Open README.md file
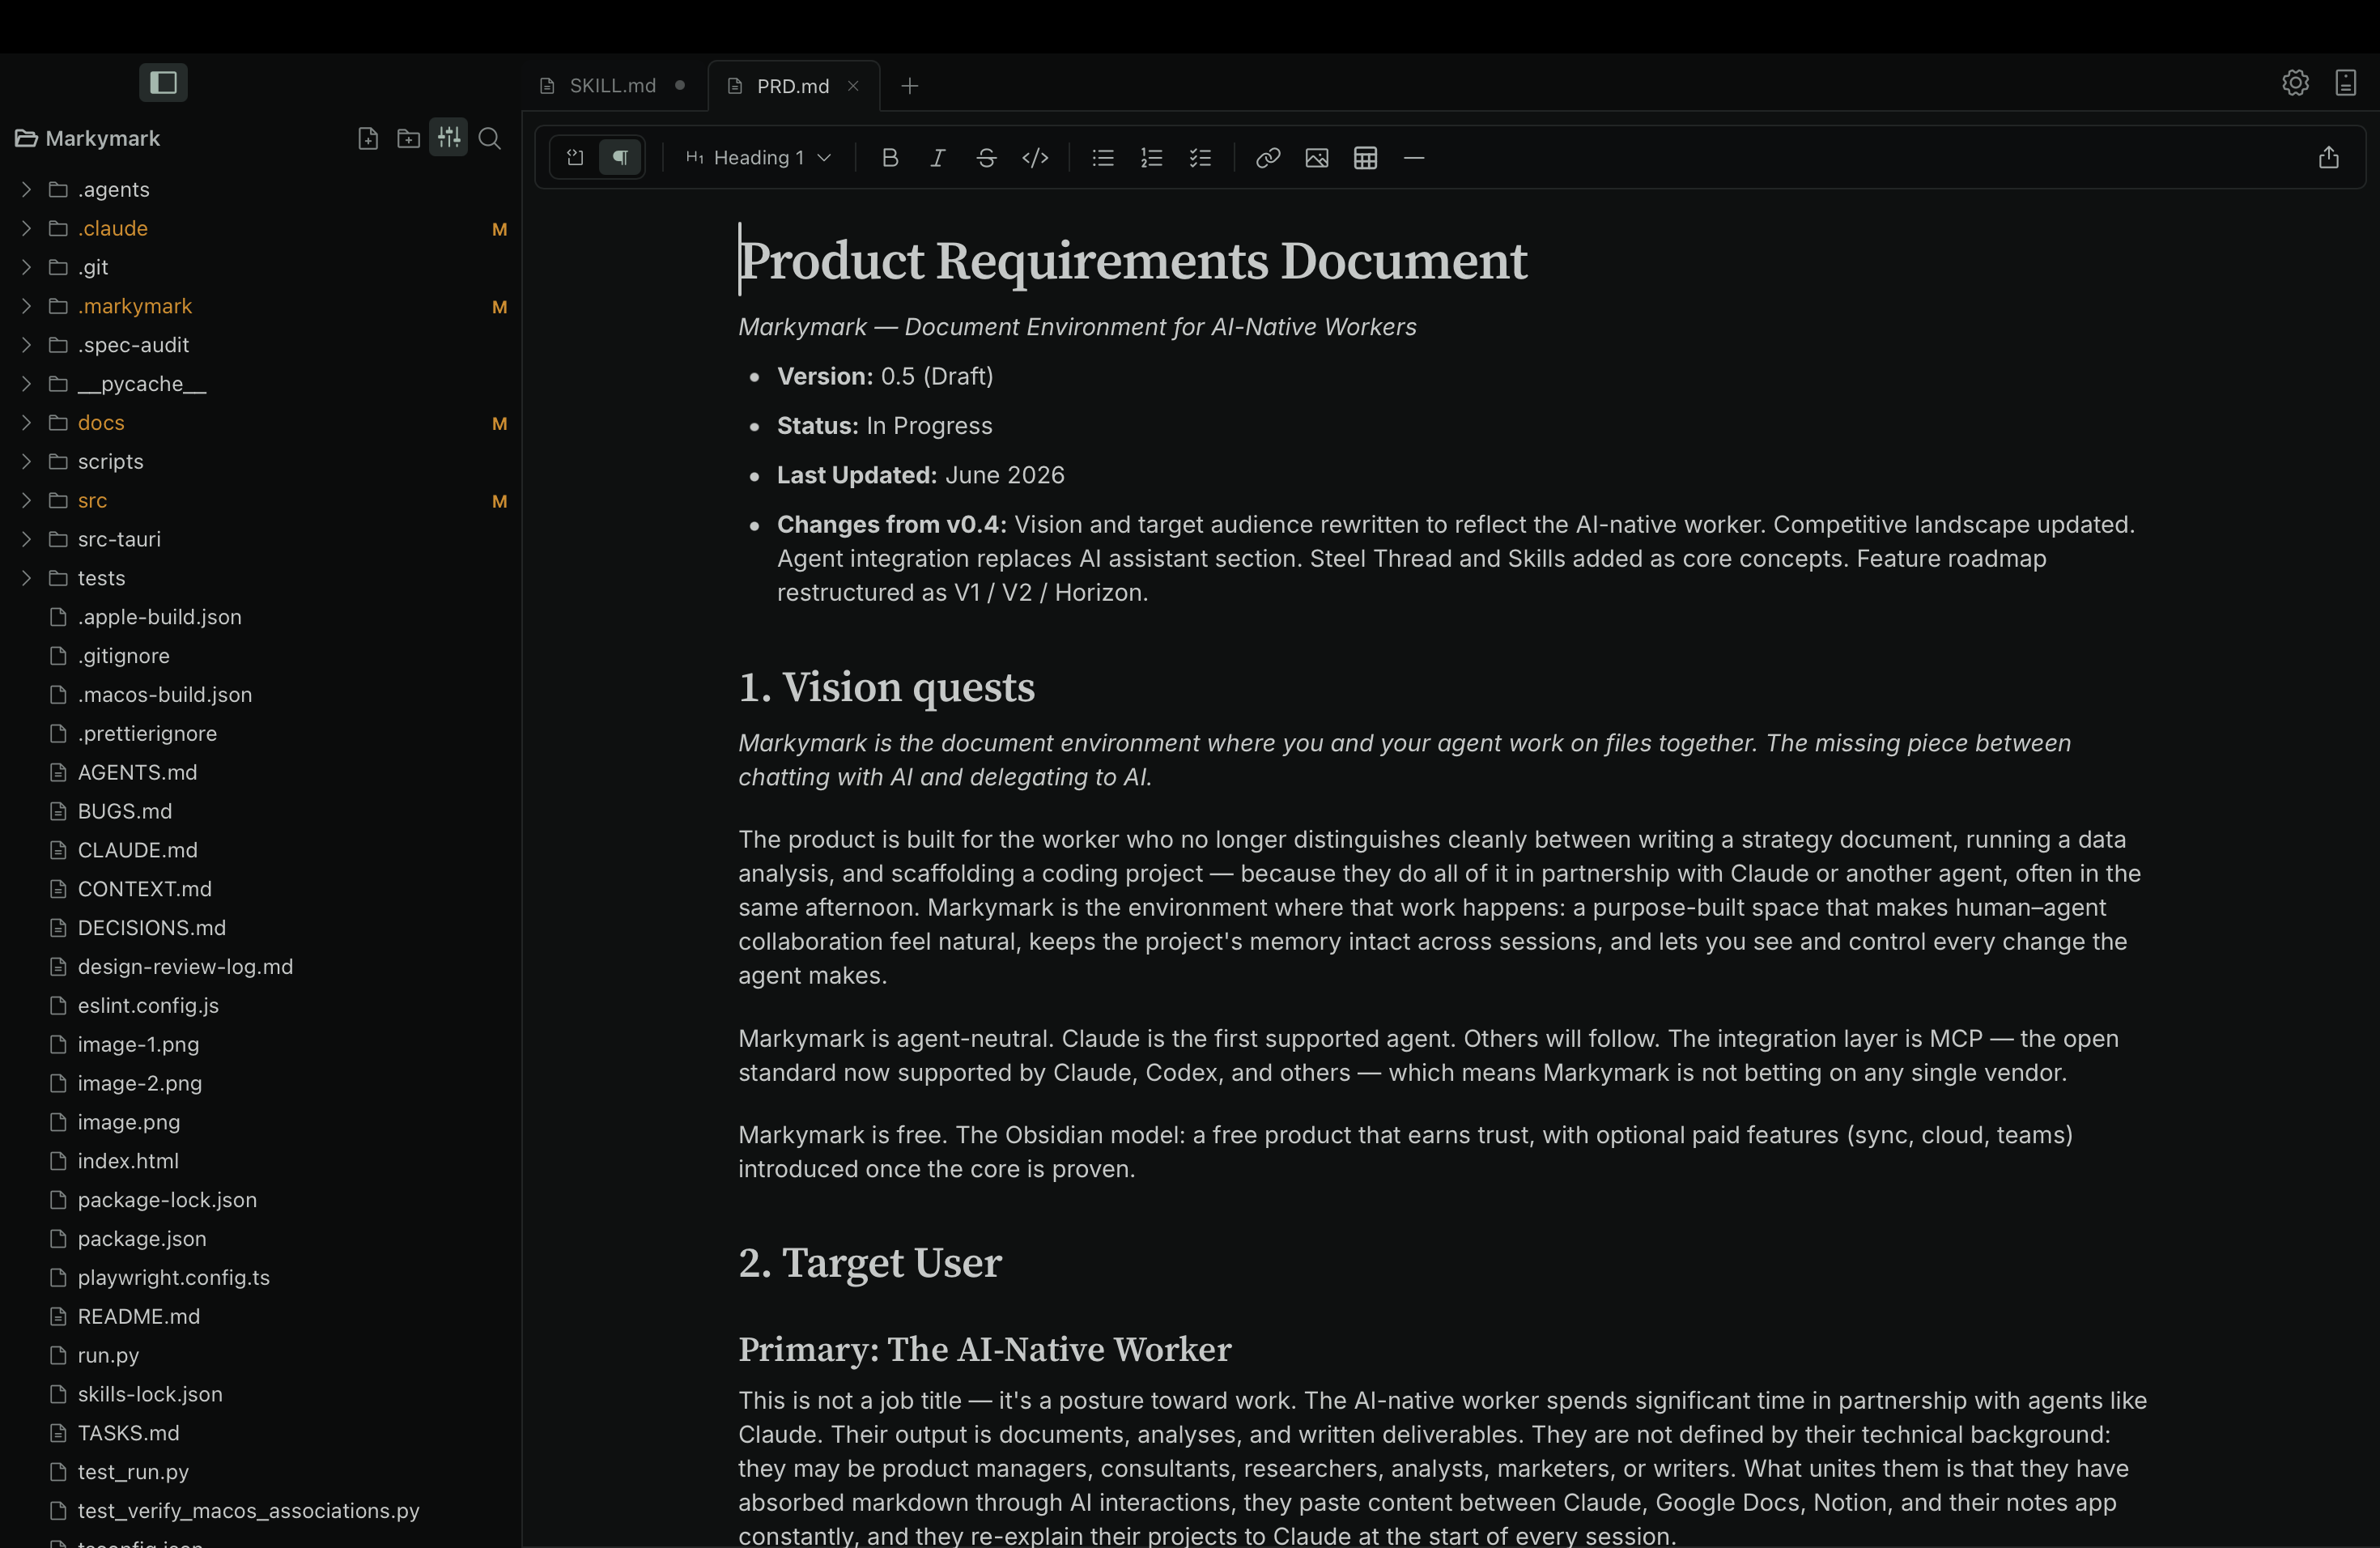Viewport: 2380px width, 1548px height. point(260,1317)
